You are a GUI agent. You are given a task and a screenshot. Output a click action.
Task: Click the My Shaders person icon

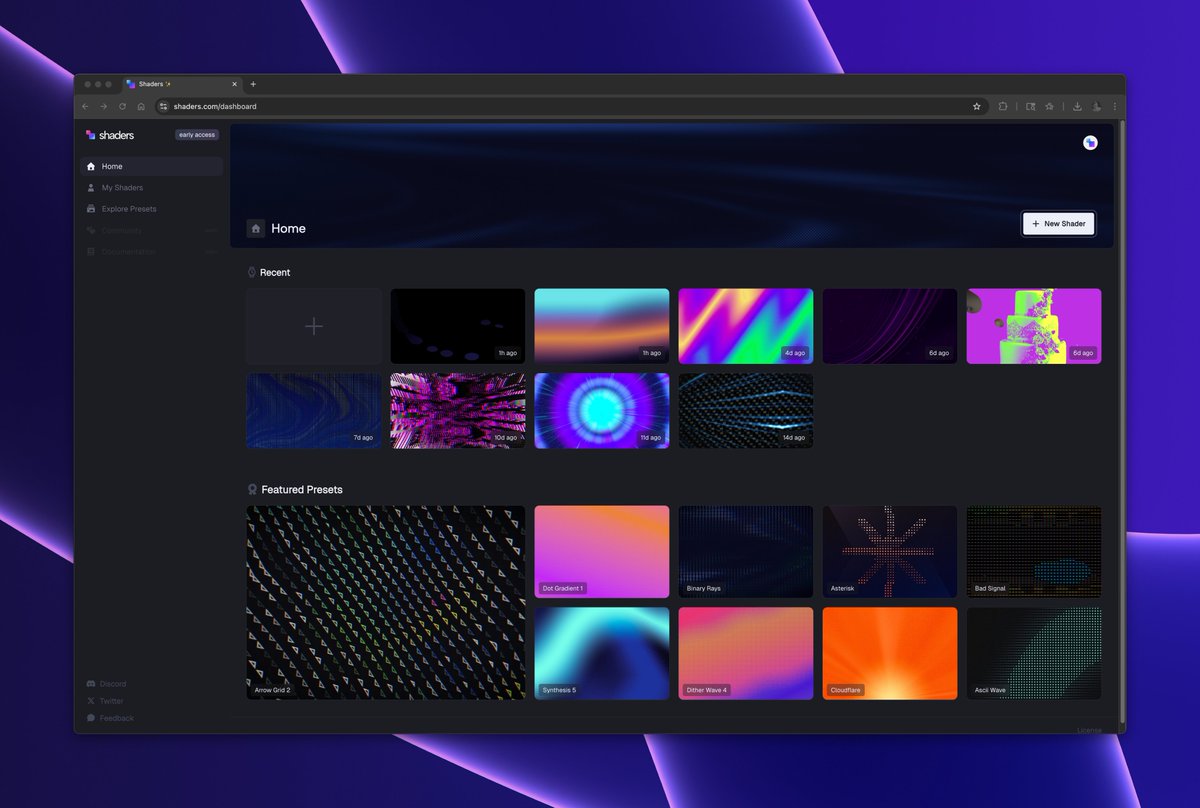(91, 188)
